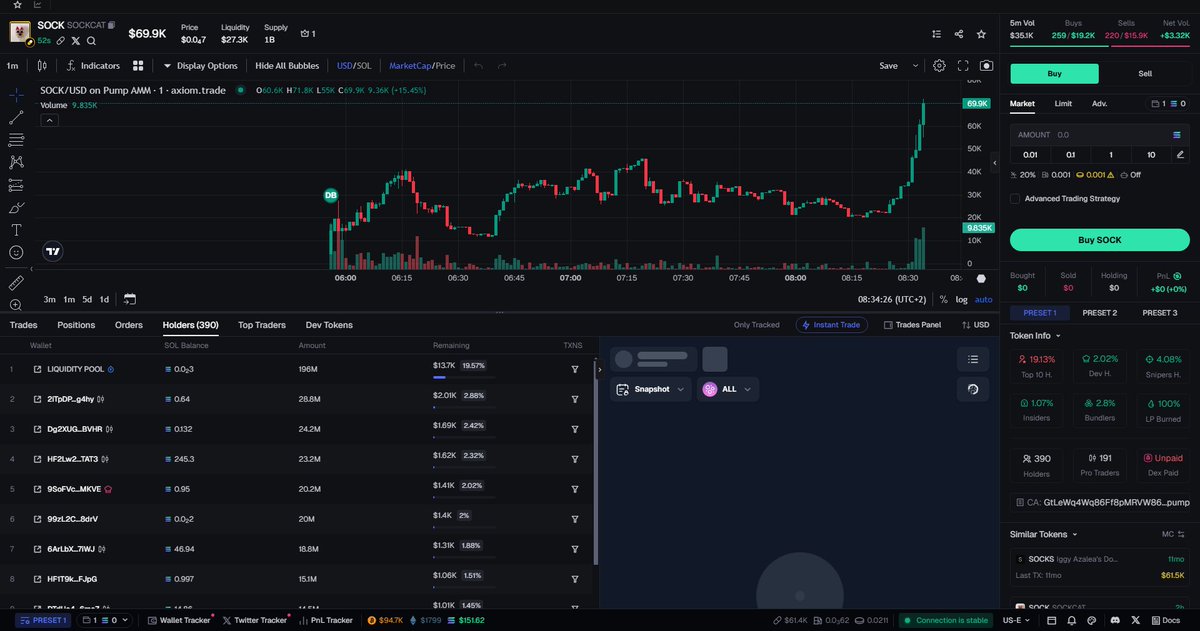Switch to the Positions tab
This screenshot has height=631, width=1200.
pos(76,325)
